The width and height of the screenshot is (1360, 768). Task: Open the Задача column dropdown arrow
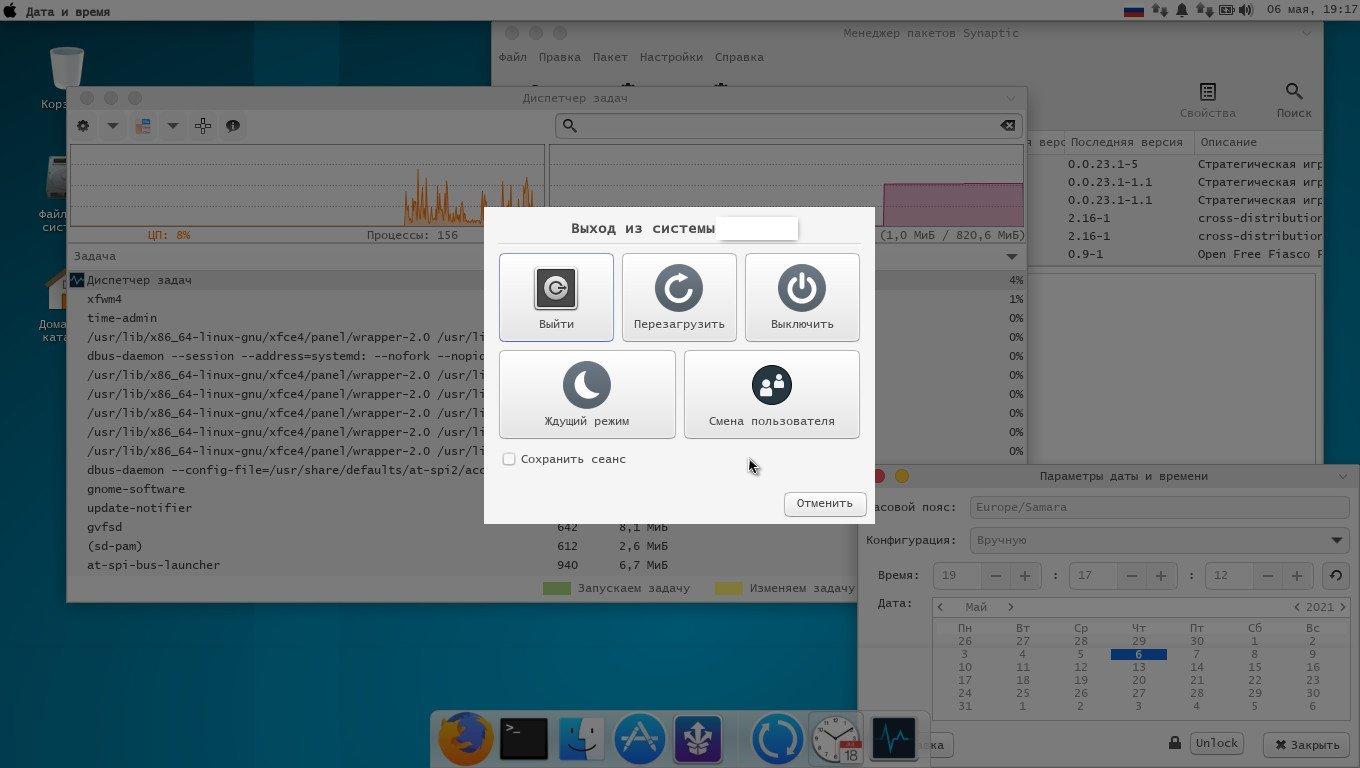pos(1012,257)
